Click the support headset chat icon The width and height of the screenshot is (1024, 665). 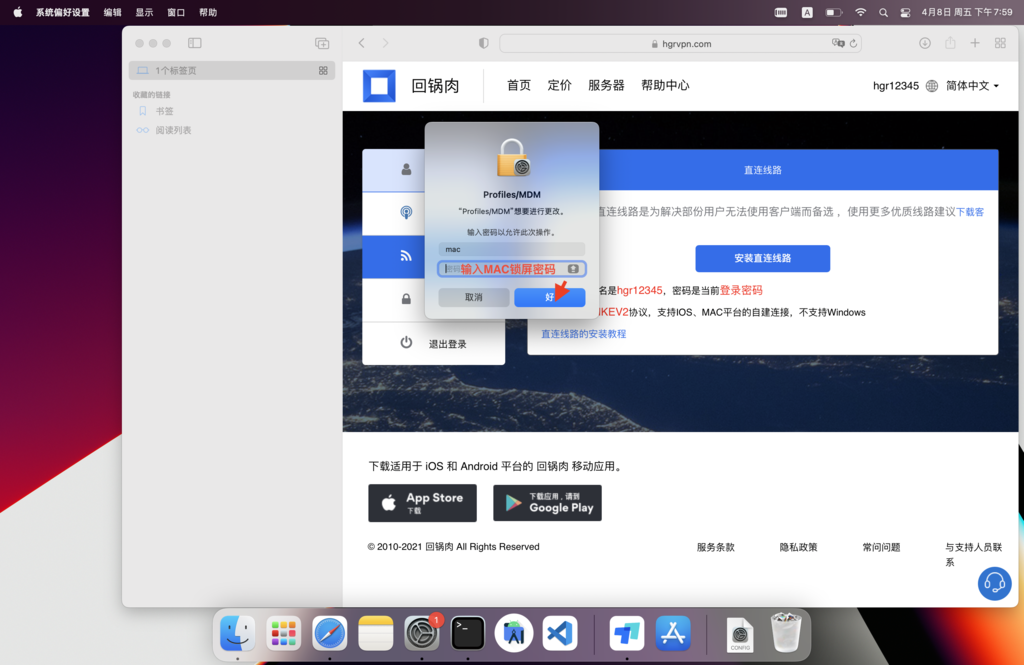pyautogui.click(x=994, y=583)
